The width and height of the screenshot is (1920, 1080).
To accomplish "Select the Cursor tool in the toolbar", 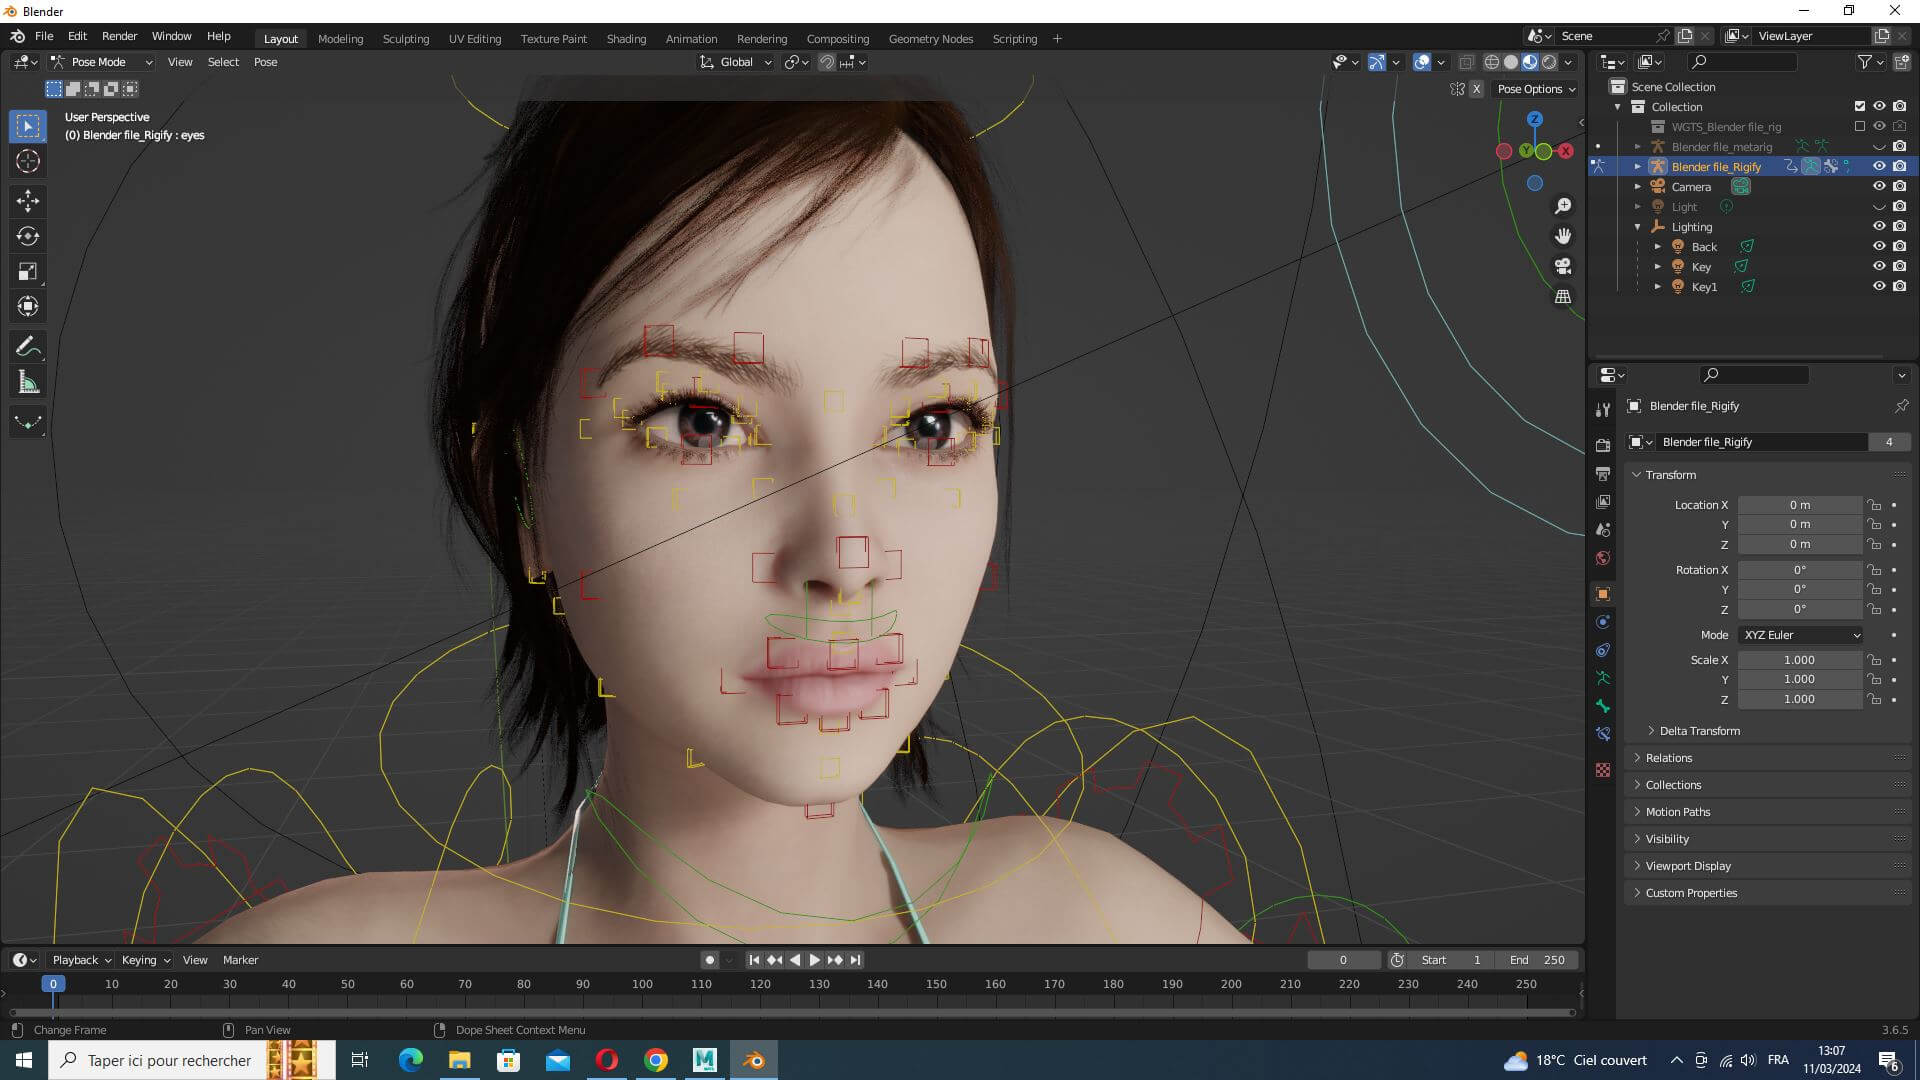I will click(x=28, y=161).
